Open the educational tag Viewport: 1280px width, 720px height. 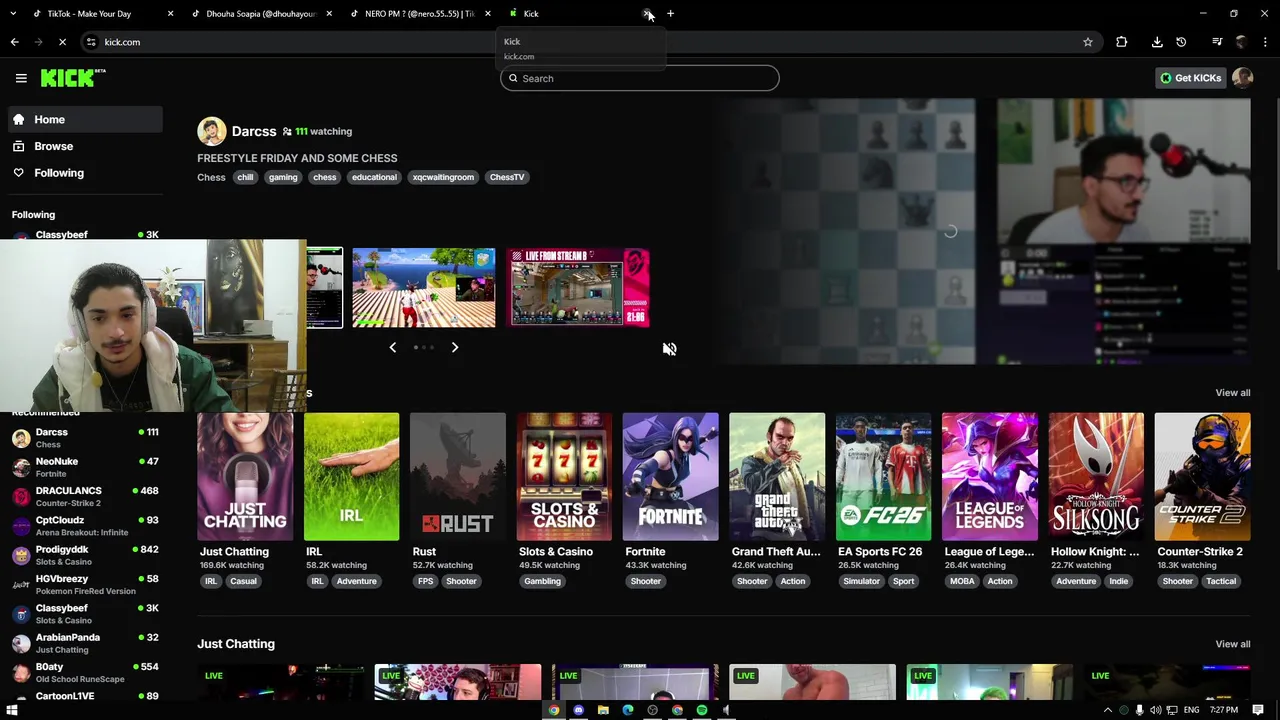(x=374, y=177)
